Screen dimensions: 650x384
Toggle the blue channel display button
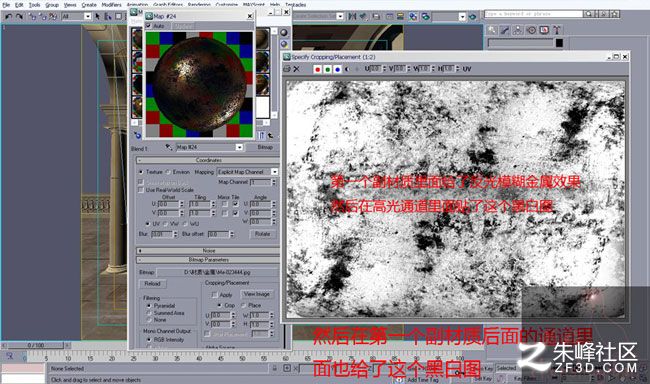[x=337, y=69]
